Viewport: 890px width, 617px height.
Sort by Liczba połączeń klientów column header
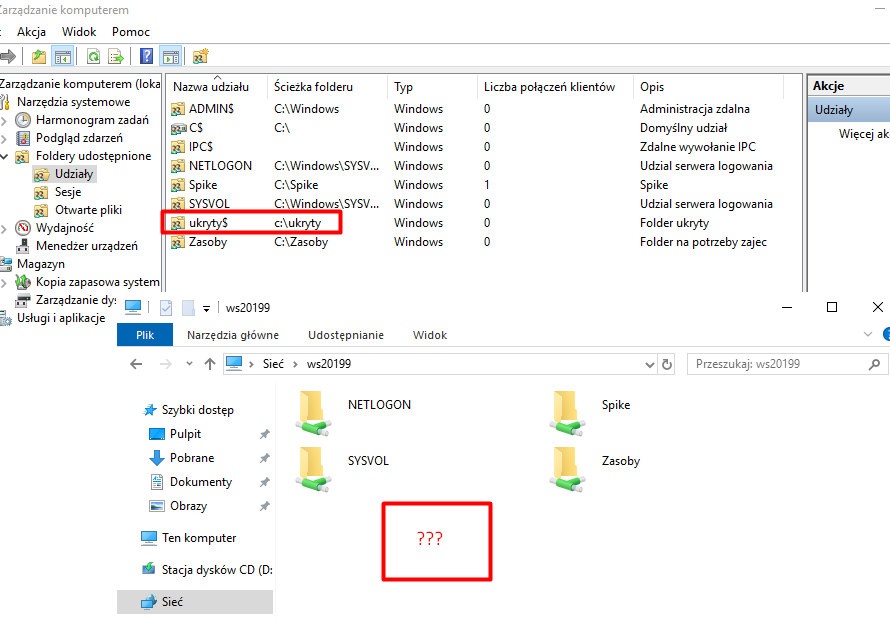[549, 87]
